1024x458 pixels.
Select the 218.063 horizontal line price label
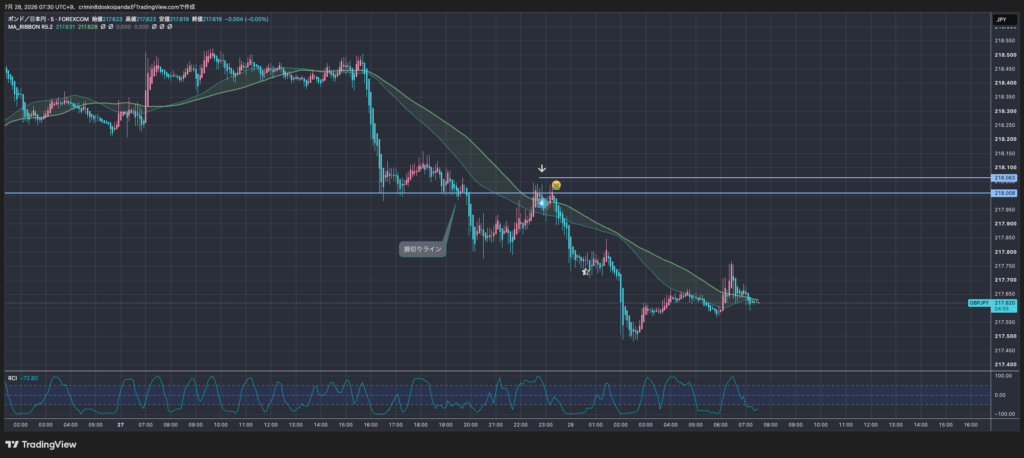[1004, 178]
